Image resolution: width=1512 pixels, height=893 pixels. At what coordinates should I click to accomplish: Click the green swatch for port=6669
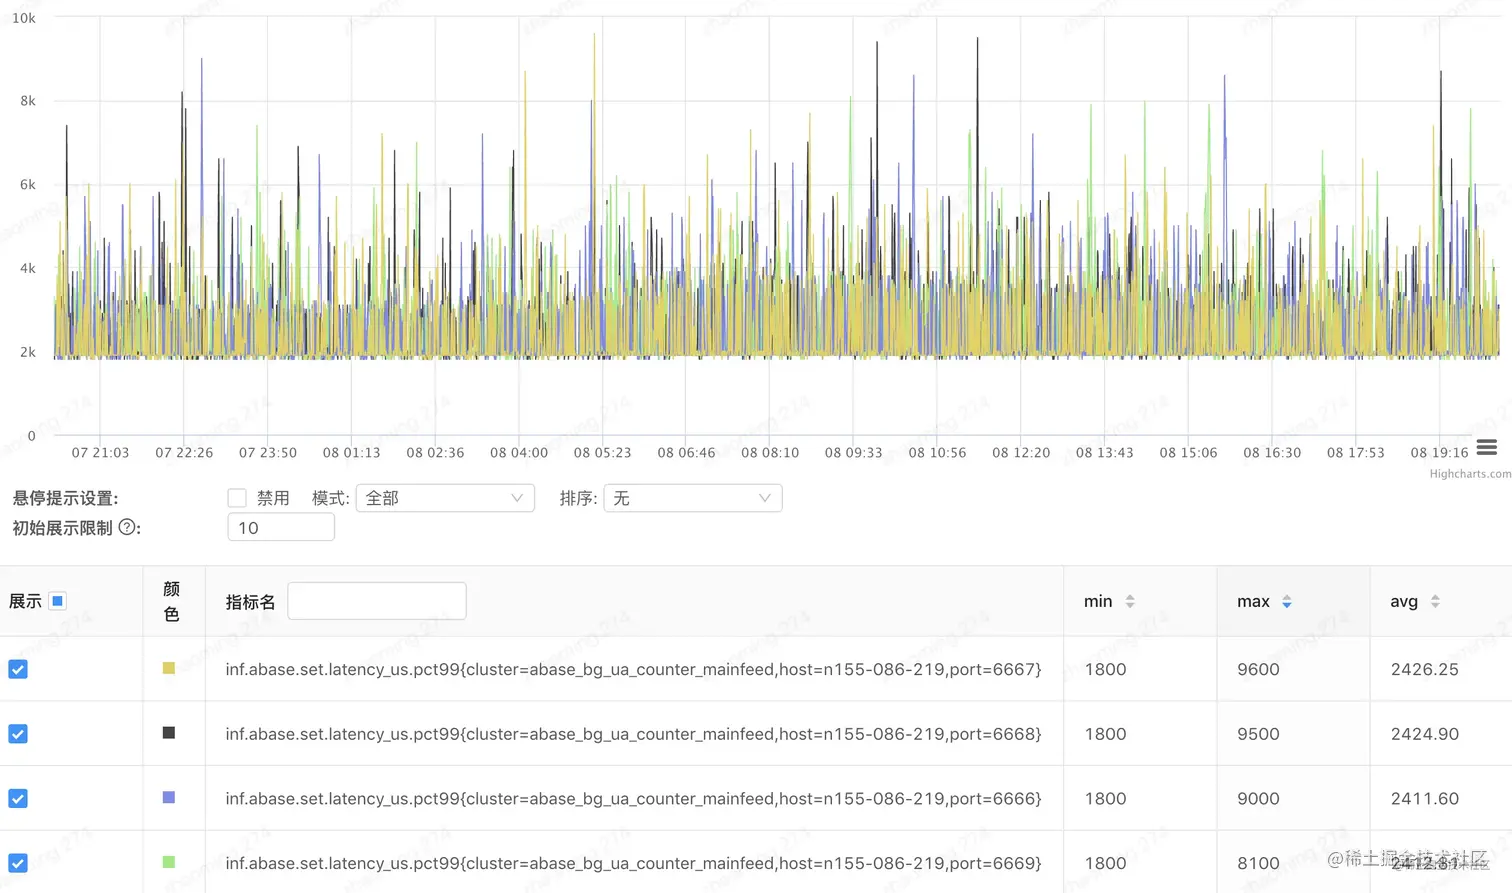pos(169,862)
